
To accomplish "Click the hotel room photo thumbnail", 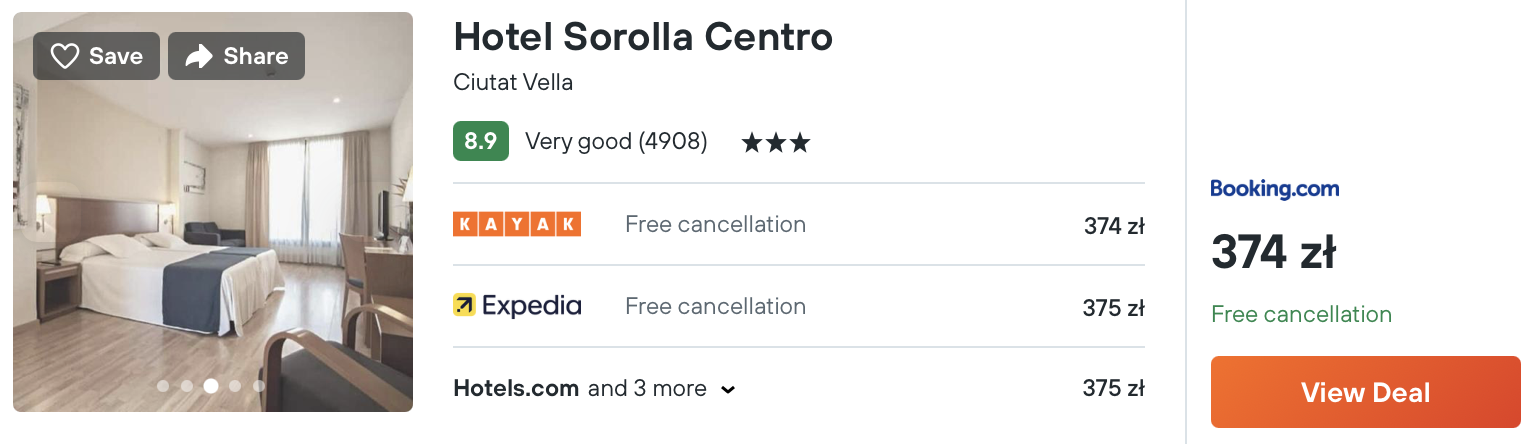I will (213, 212).
